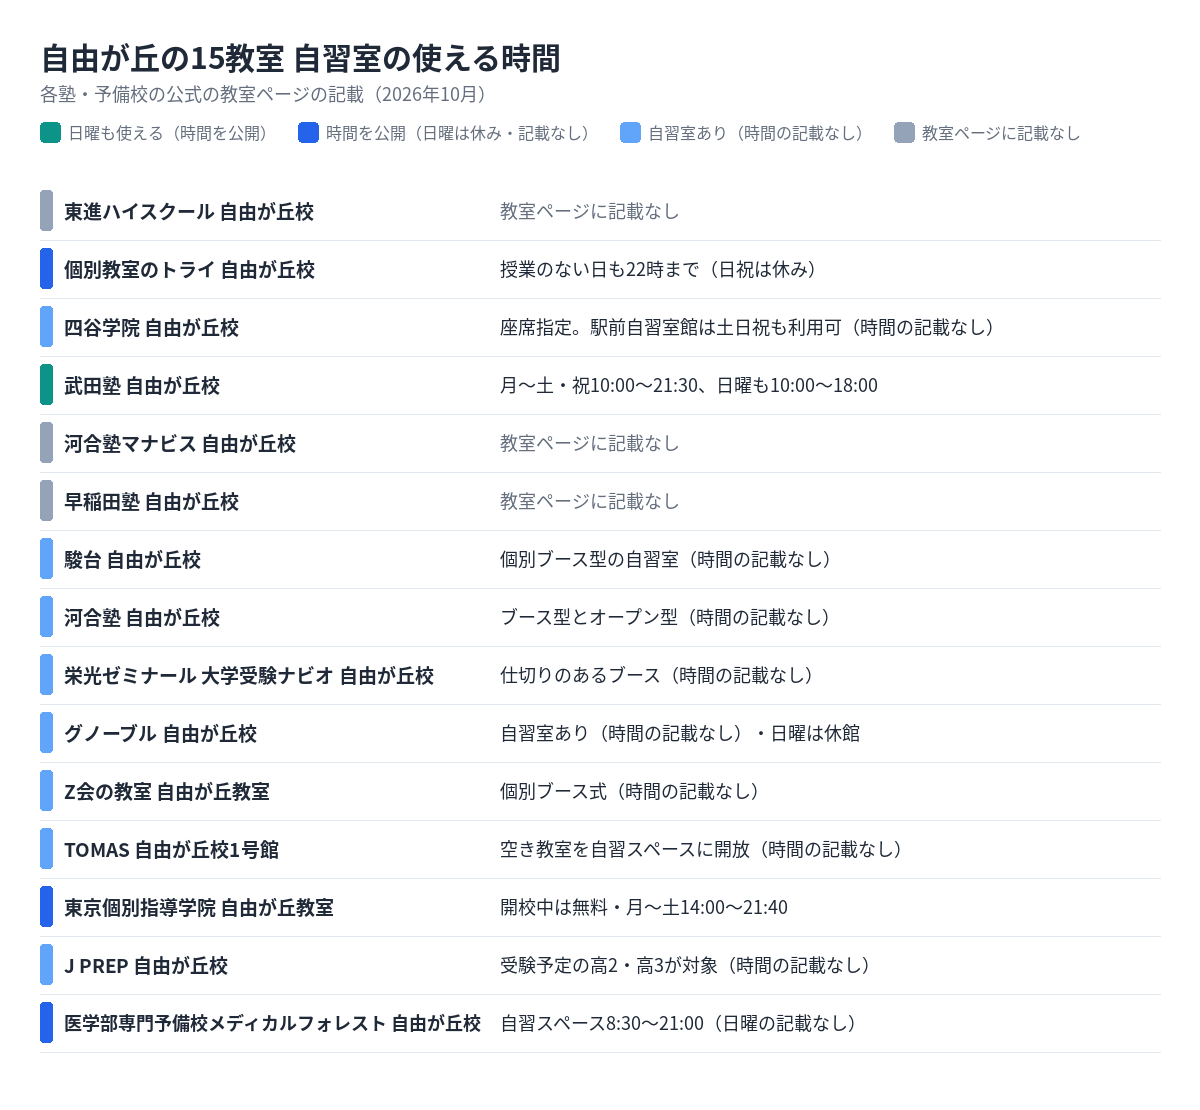Viewport: 1200px width, 1110px height.
Task: Click the dark blue legend swatch for 時間を公開
Action: pos(309,133)
